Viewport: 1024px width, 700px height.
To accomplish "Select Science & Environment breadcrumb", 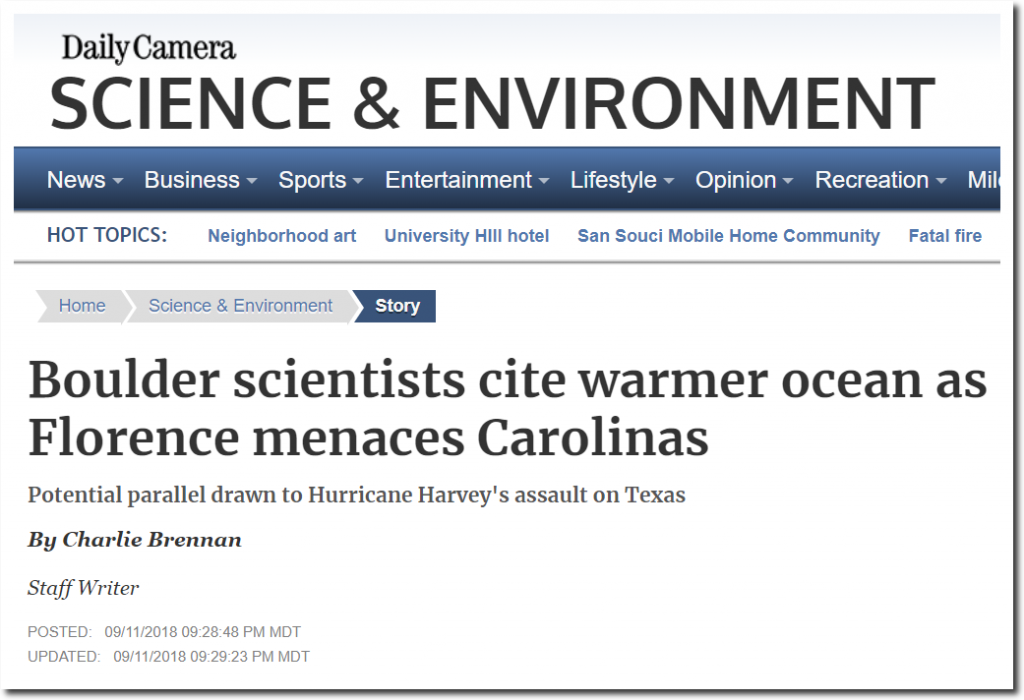I will click(x=240, y=306).
